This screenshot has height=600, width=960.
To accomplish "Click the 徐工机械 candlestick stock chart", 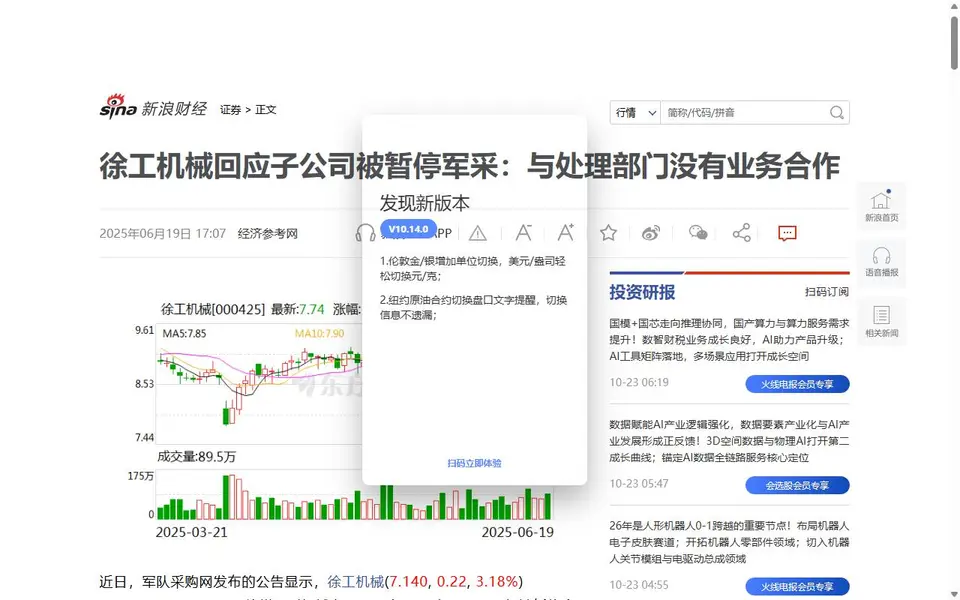I will tap(259, 384).
